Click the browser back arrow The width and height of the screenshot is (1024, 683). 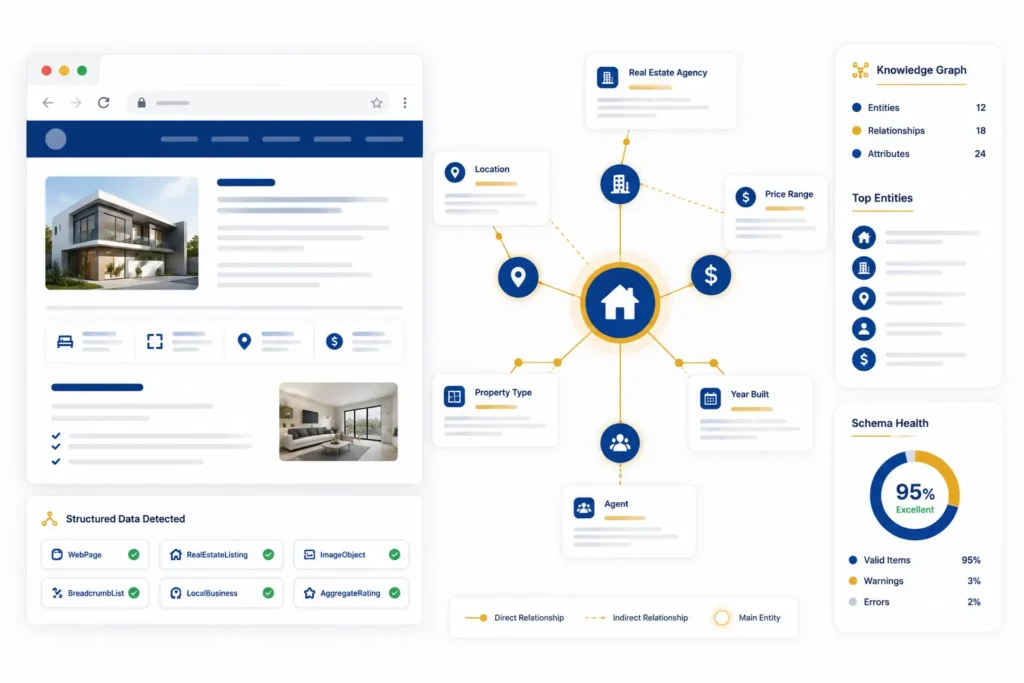[x=48, y=103]
